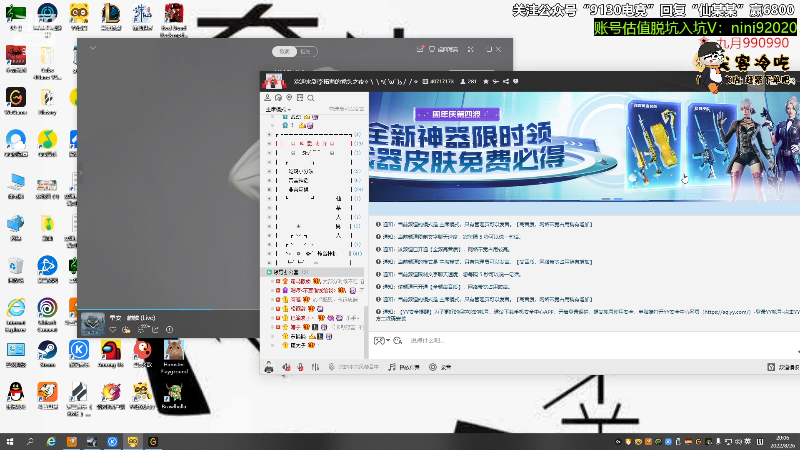The height and width of the screenshot is (450, 800).
Task: Expand the first sub-channel in the channel tree
Action: (x=269, y=135)
